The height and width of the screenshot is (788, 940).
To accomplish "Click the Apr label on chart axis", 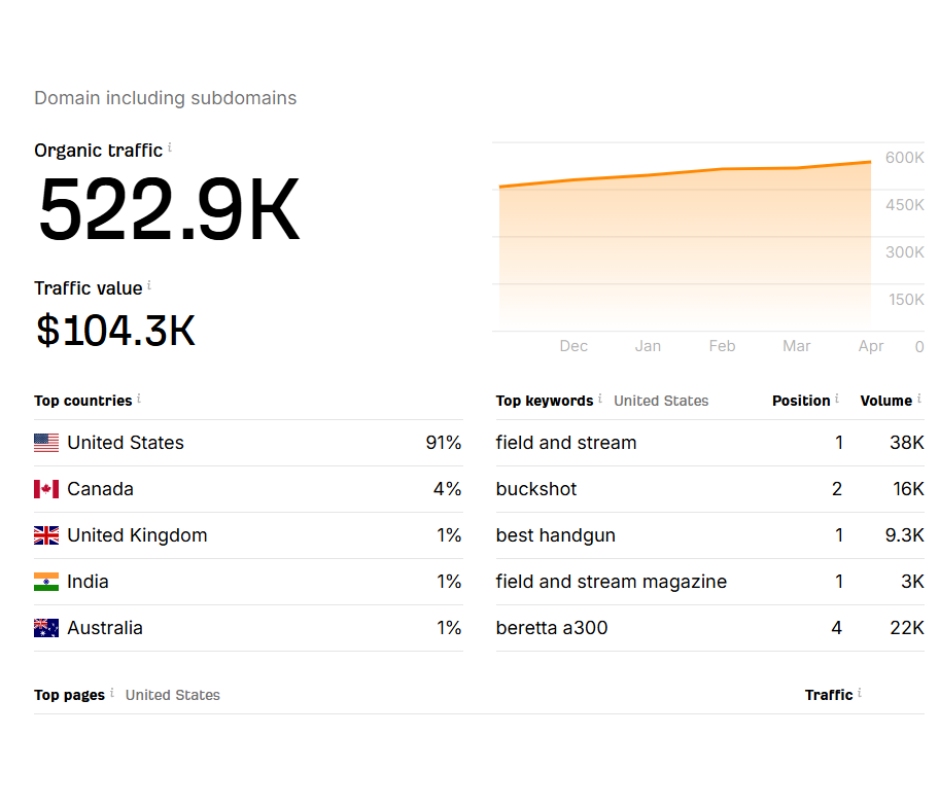I will click(870, 346).
